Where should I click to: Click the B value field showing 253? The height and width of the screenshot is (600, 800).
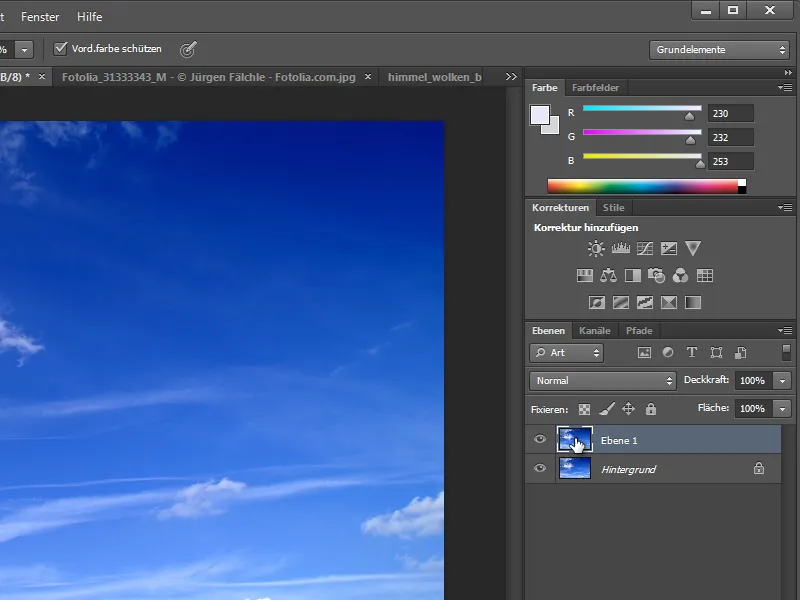[x=730, y=161]
